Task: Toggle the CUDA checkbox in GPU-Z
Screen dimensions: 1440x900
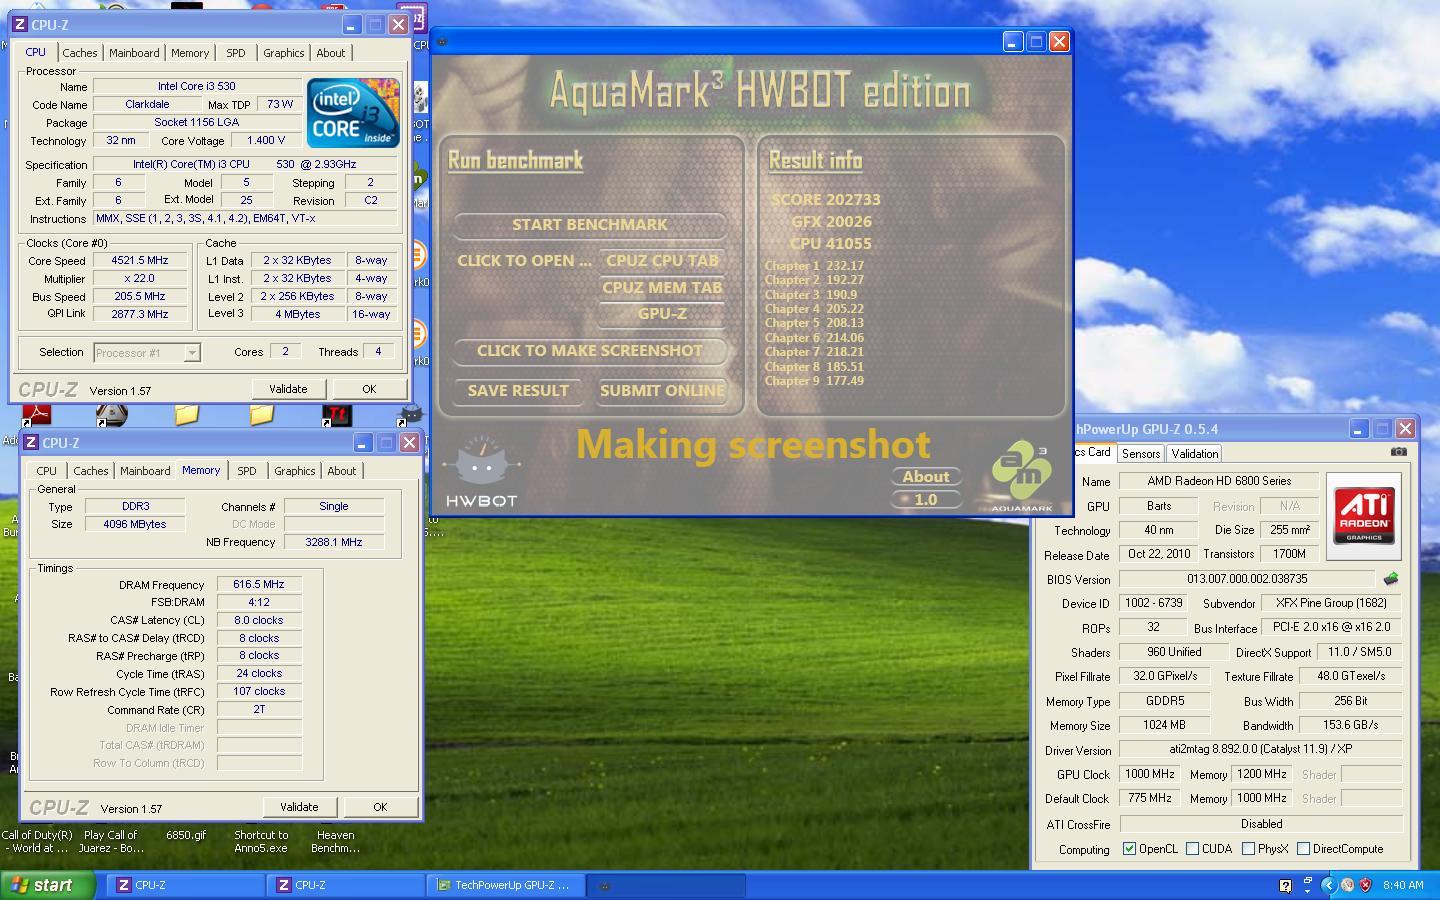Action: point(1192,849)
